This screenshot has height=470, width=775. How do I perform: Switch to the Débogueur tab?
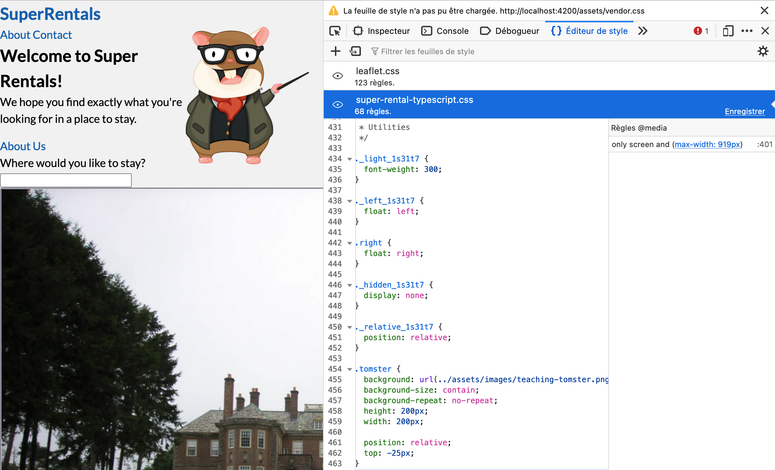click(x=510, y=31)
